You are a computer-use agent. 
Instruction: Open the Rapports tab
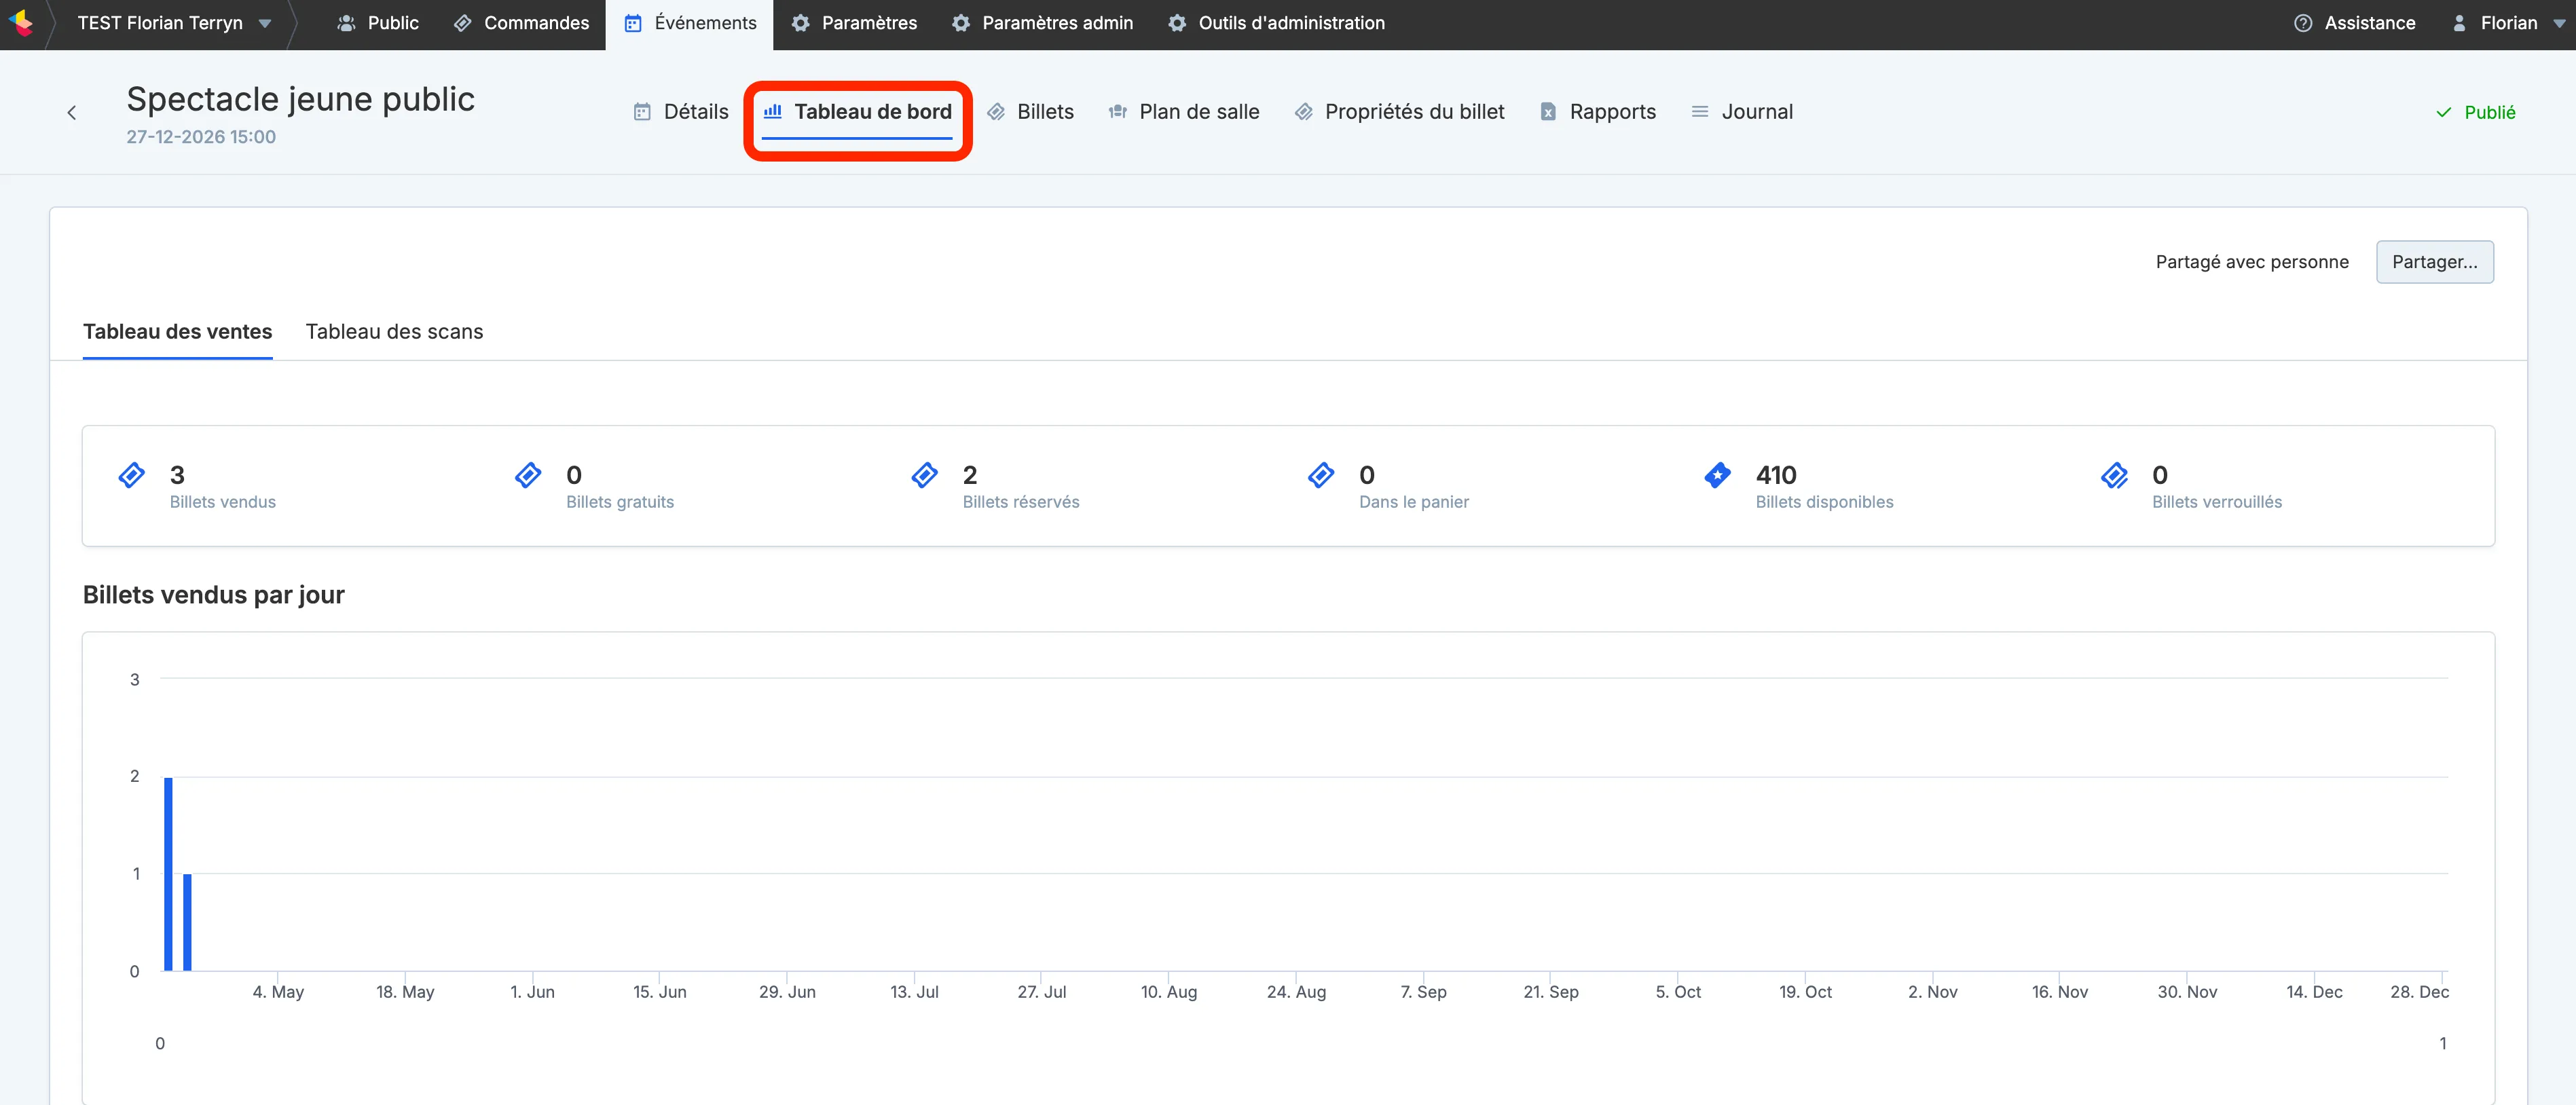(x=1598, y=112)
